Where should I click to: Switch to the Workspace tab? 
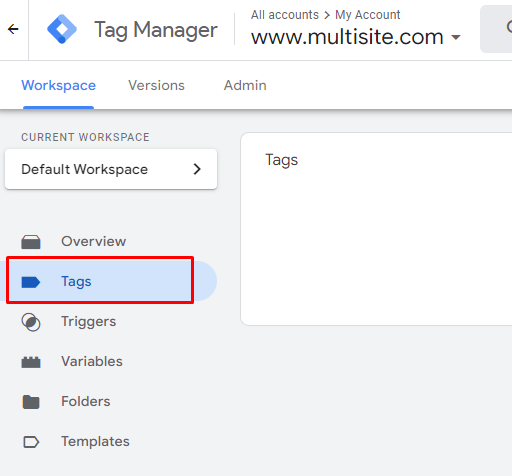point(59,85)
